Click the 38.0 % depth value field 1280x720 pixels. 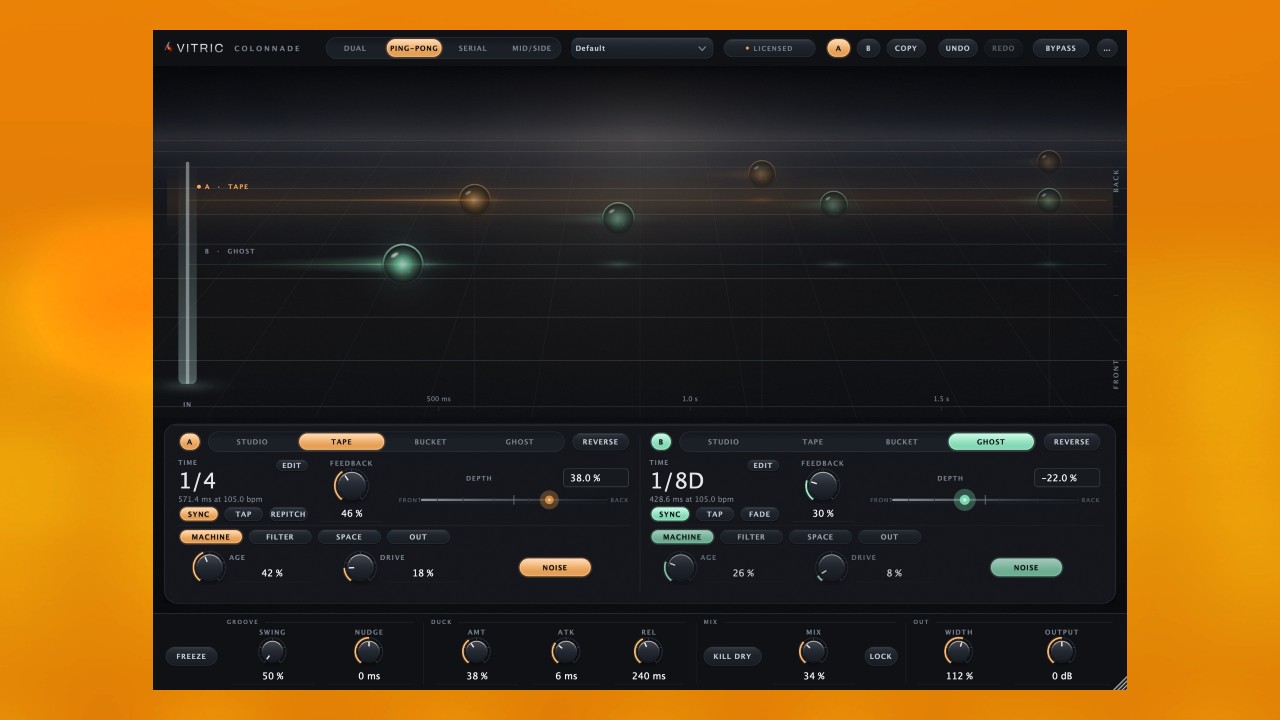click(x=596, y=478)
